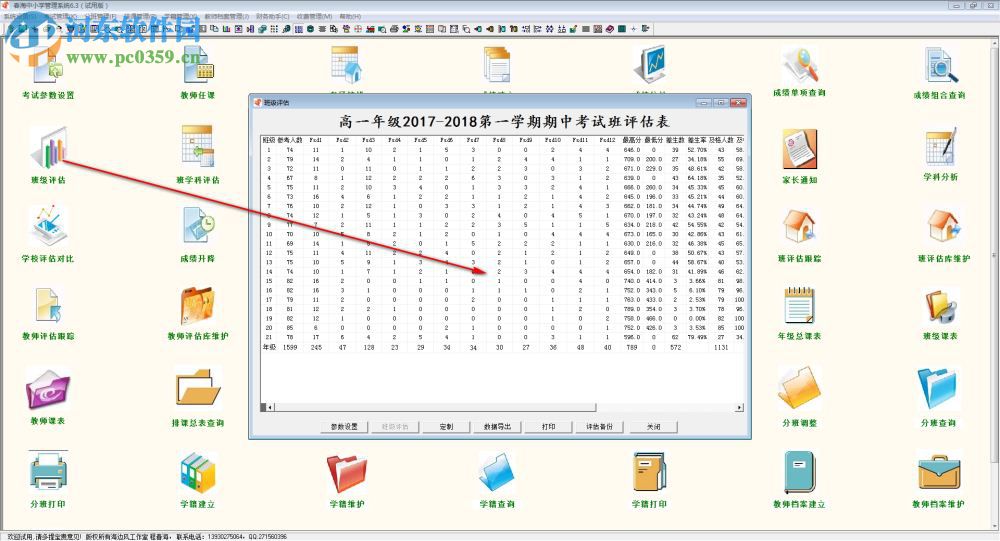Open the 班评估库维护 house icon
The width and height of the screenshot is (1000, 541).
[944, 227]
